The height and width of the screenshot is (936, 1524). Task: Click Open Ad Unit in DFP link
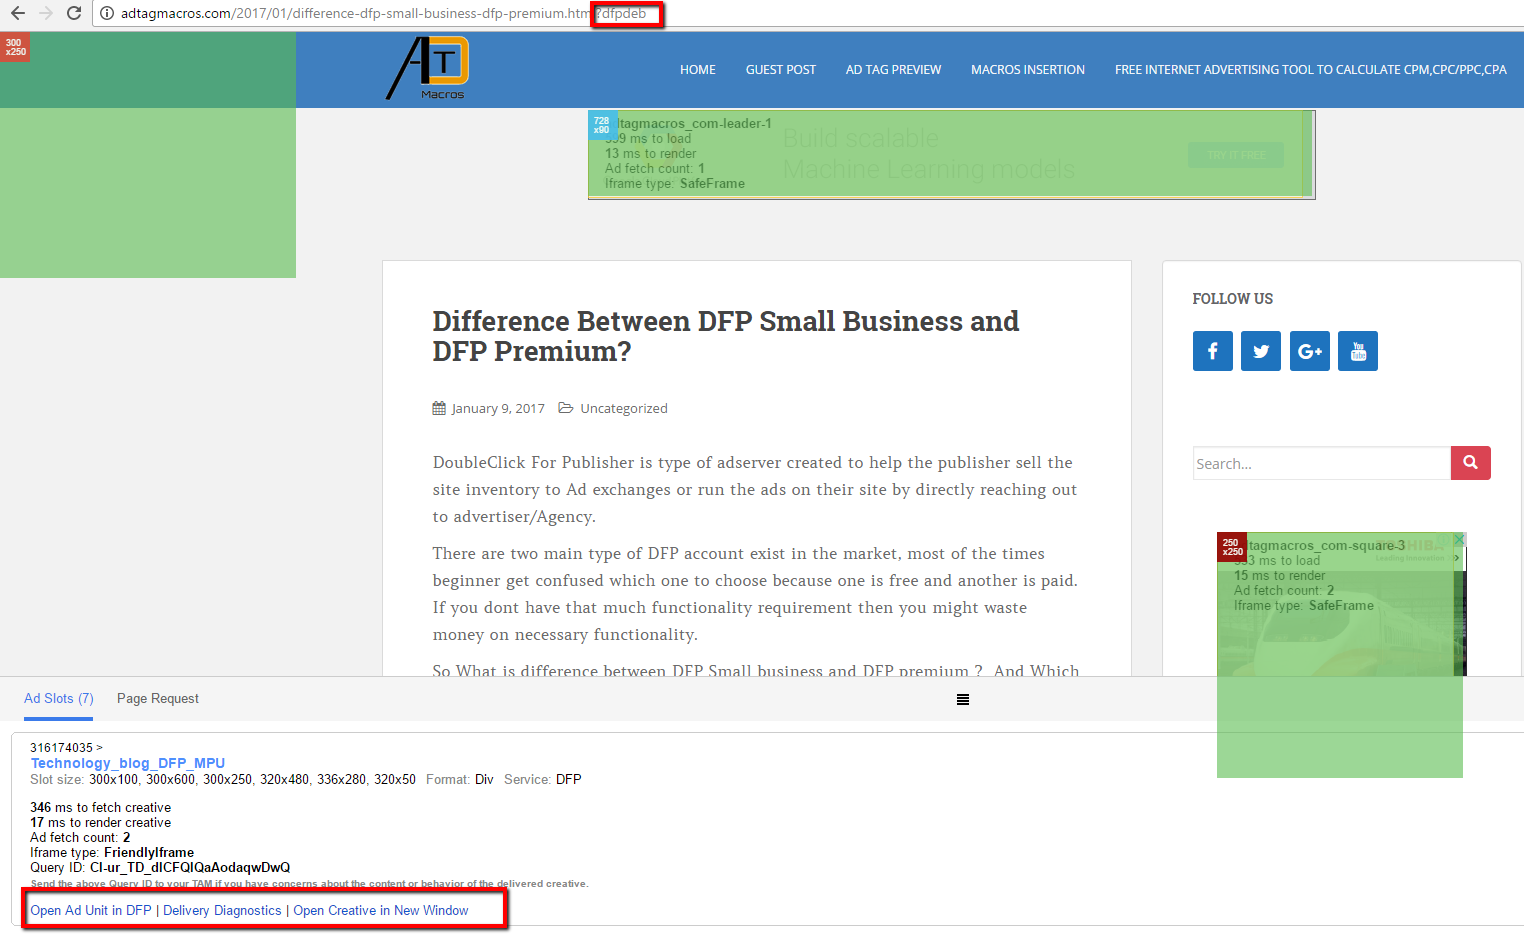point(91,910)
